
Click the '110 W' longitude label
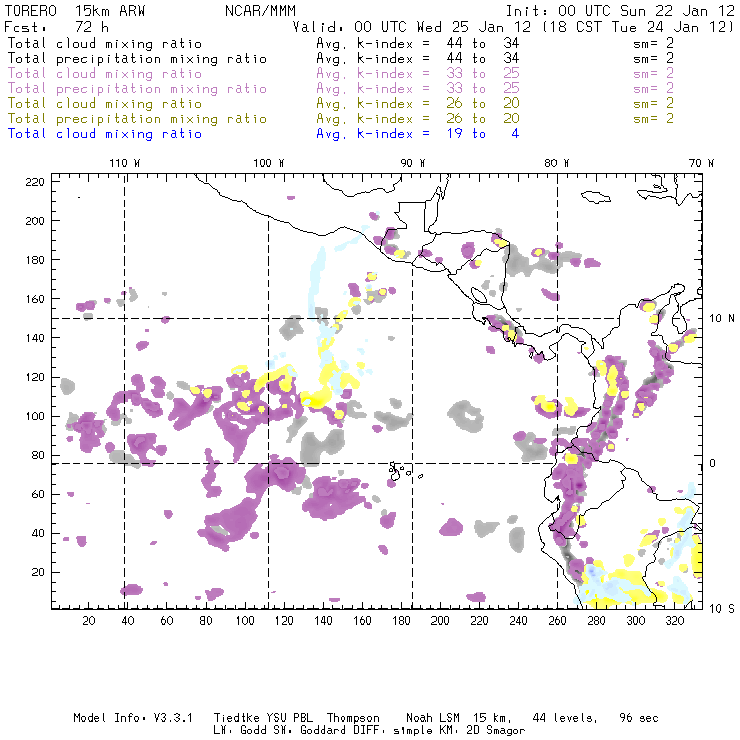tap(125, 163)
